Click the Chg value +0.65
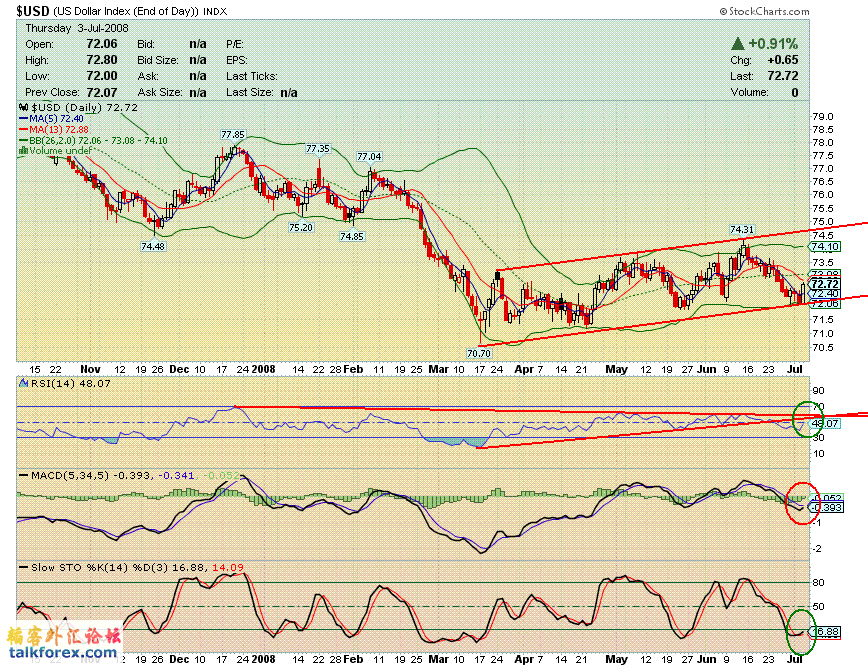This screenshot has width=868, height=668. (783, 60)
